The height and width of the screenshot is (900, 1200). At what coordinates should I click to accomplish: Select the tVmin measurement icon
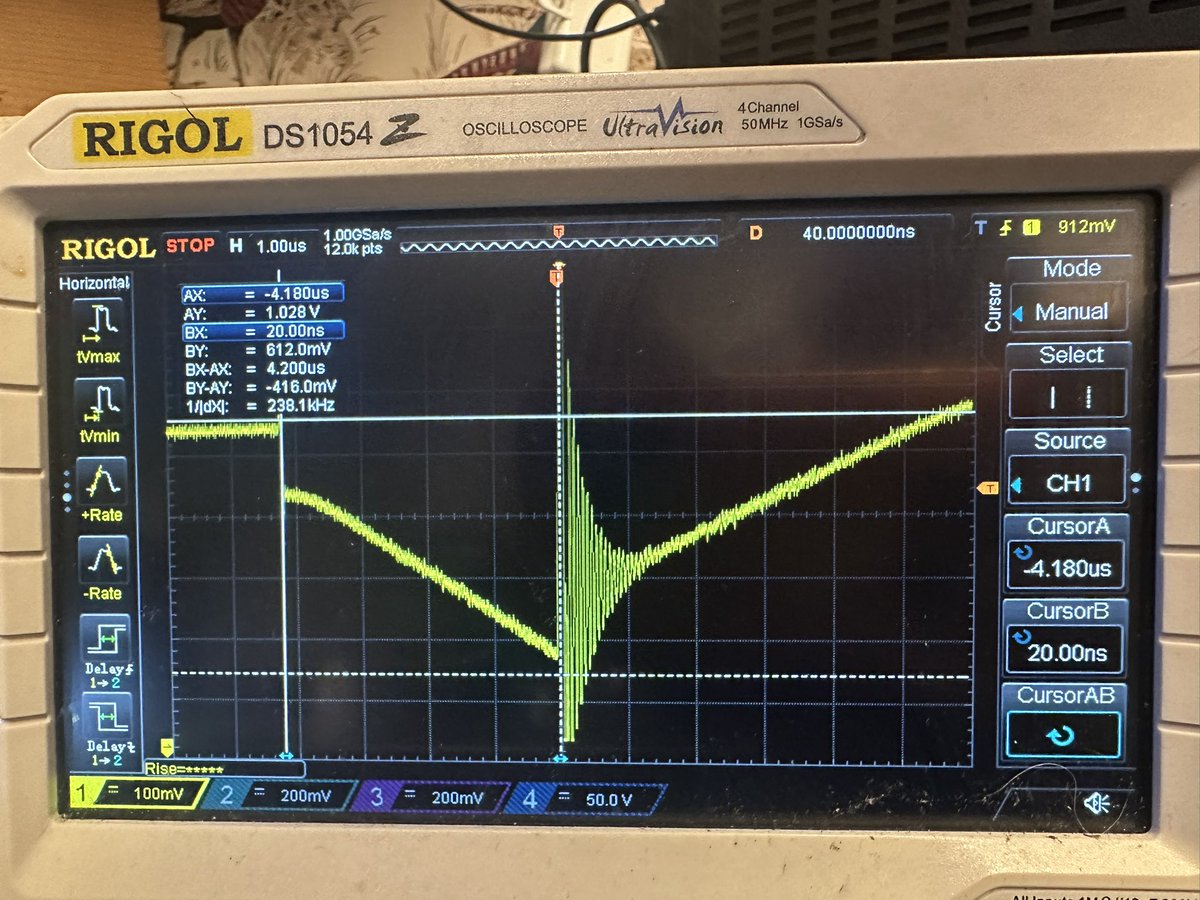[x=100, y=413]
